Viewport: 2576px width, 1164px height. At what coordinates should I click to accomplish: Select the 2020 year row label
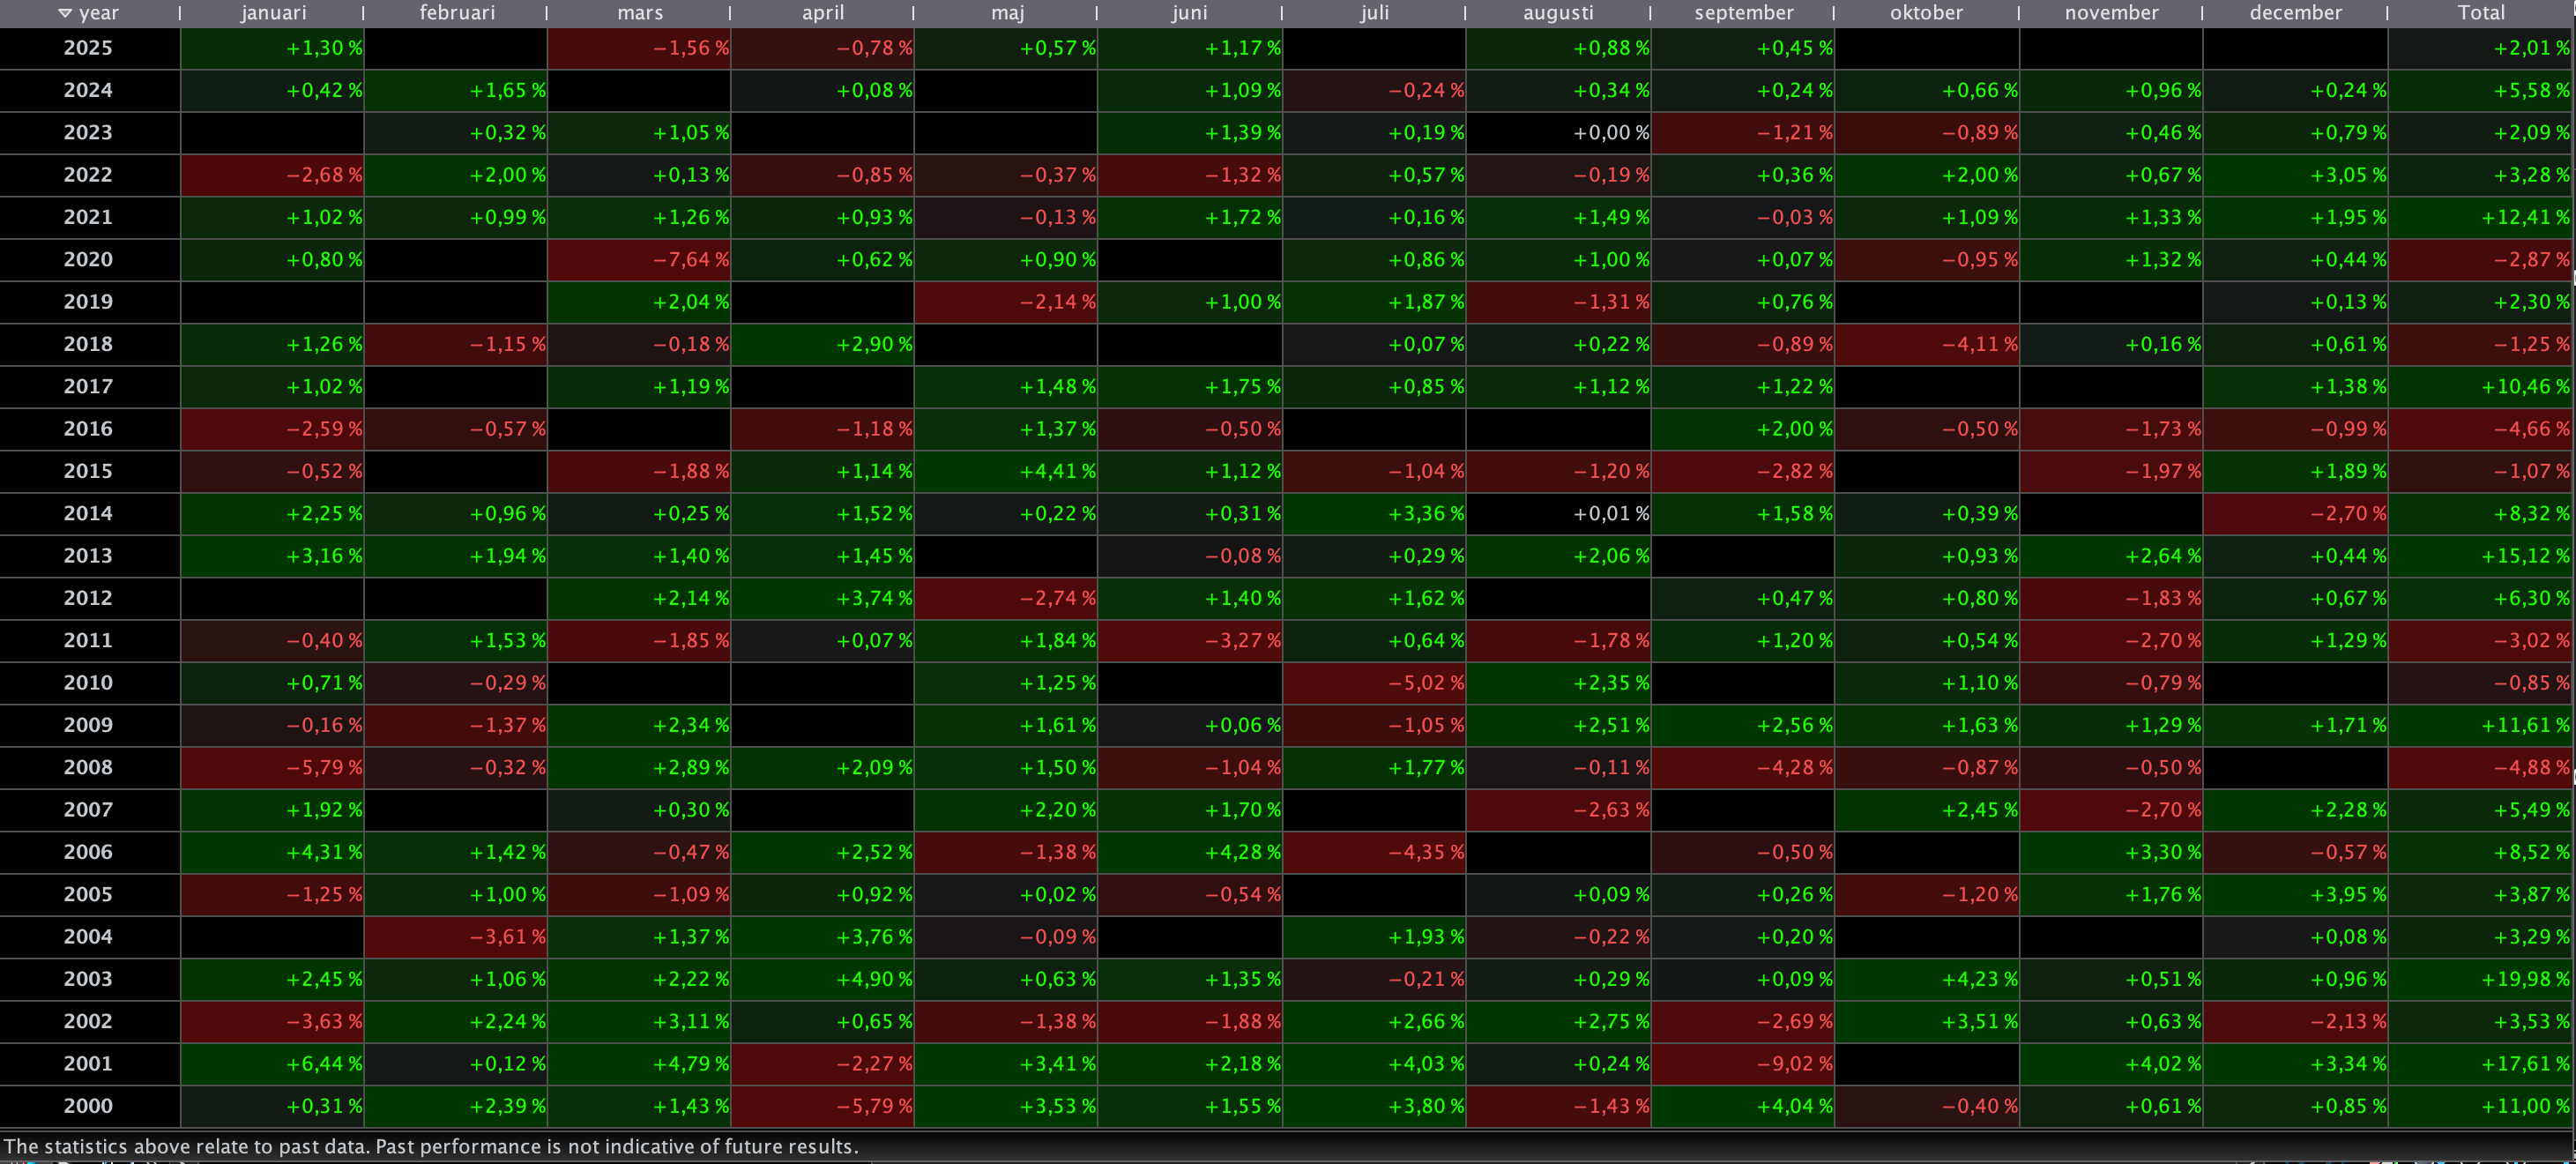click(x=88, y=260)
